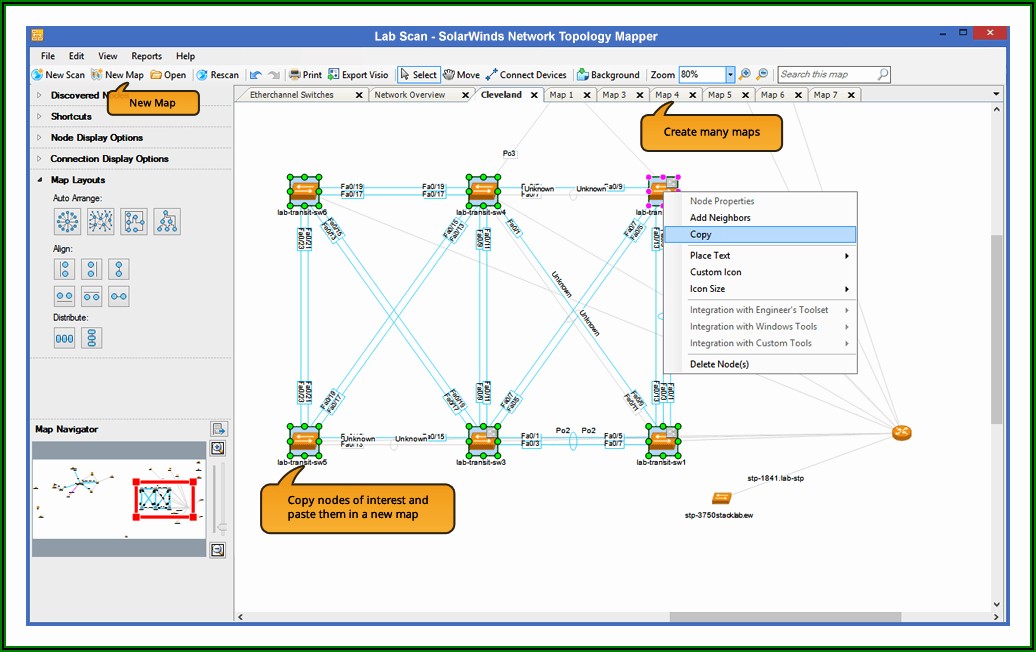Collapse the Map Layouts section
Viewport: 1036px width, 652px height.
(39, 180)
